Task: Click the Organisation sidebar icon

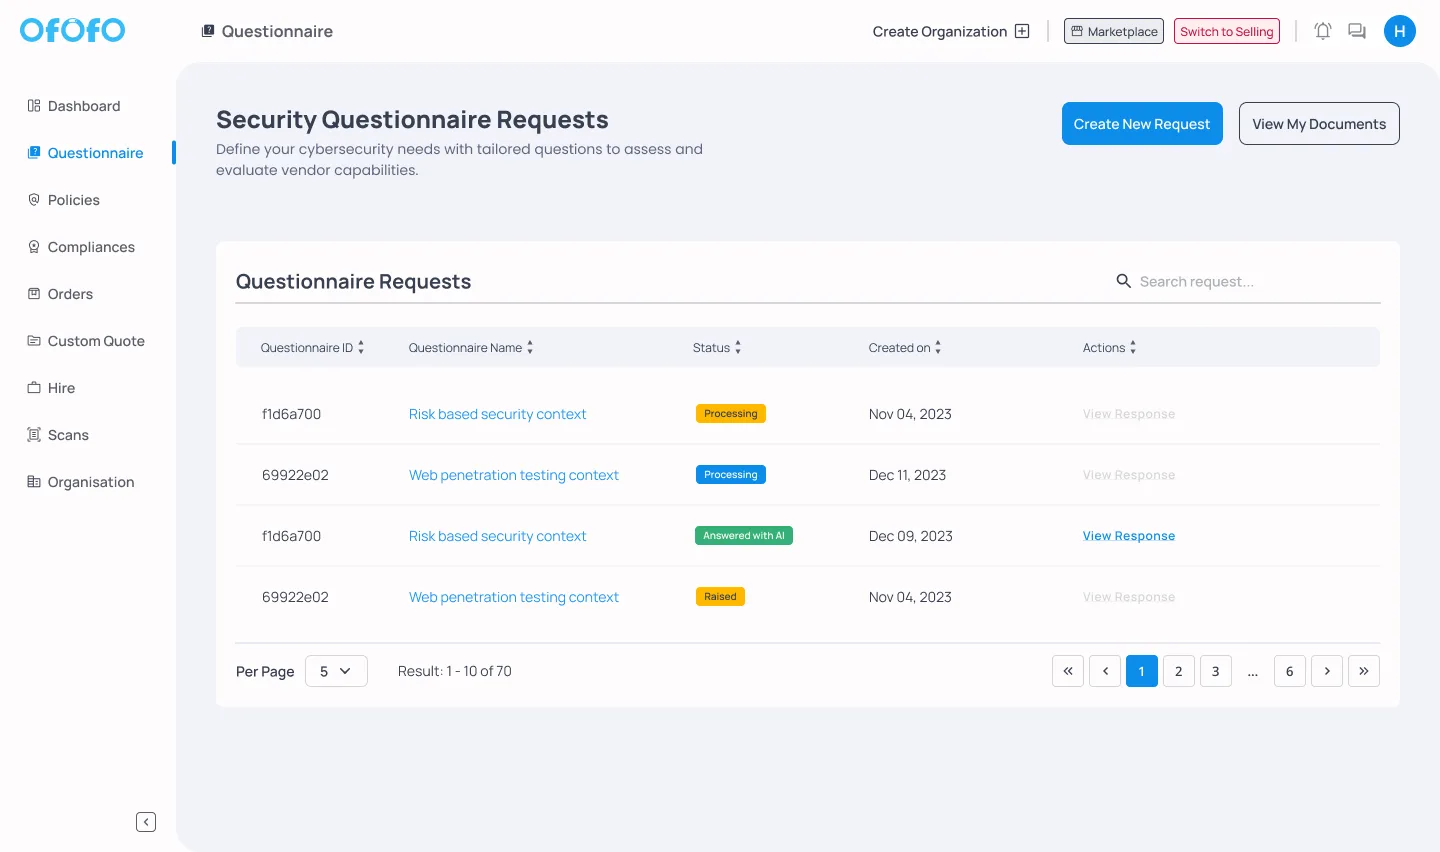Action: (34, 482)
